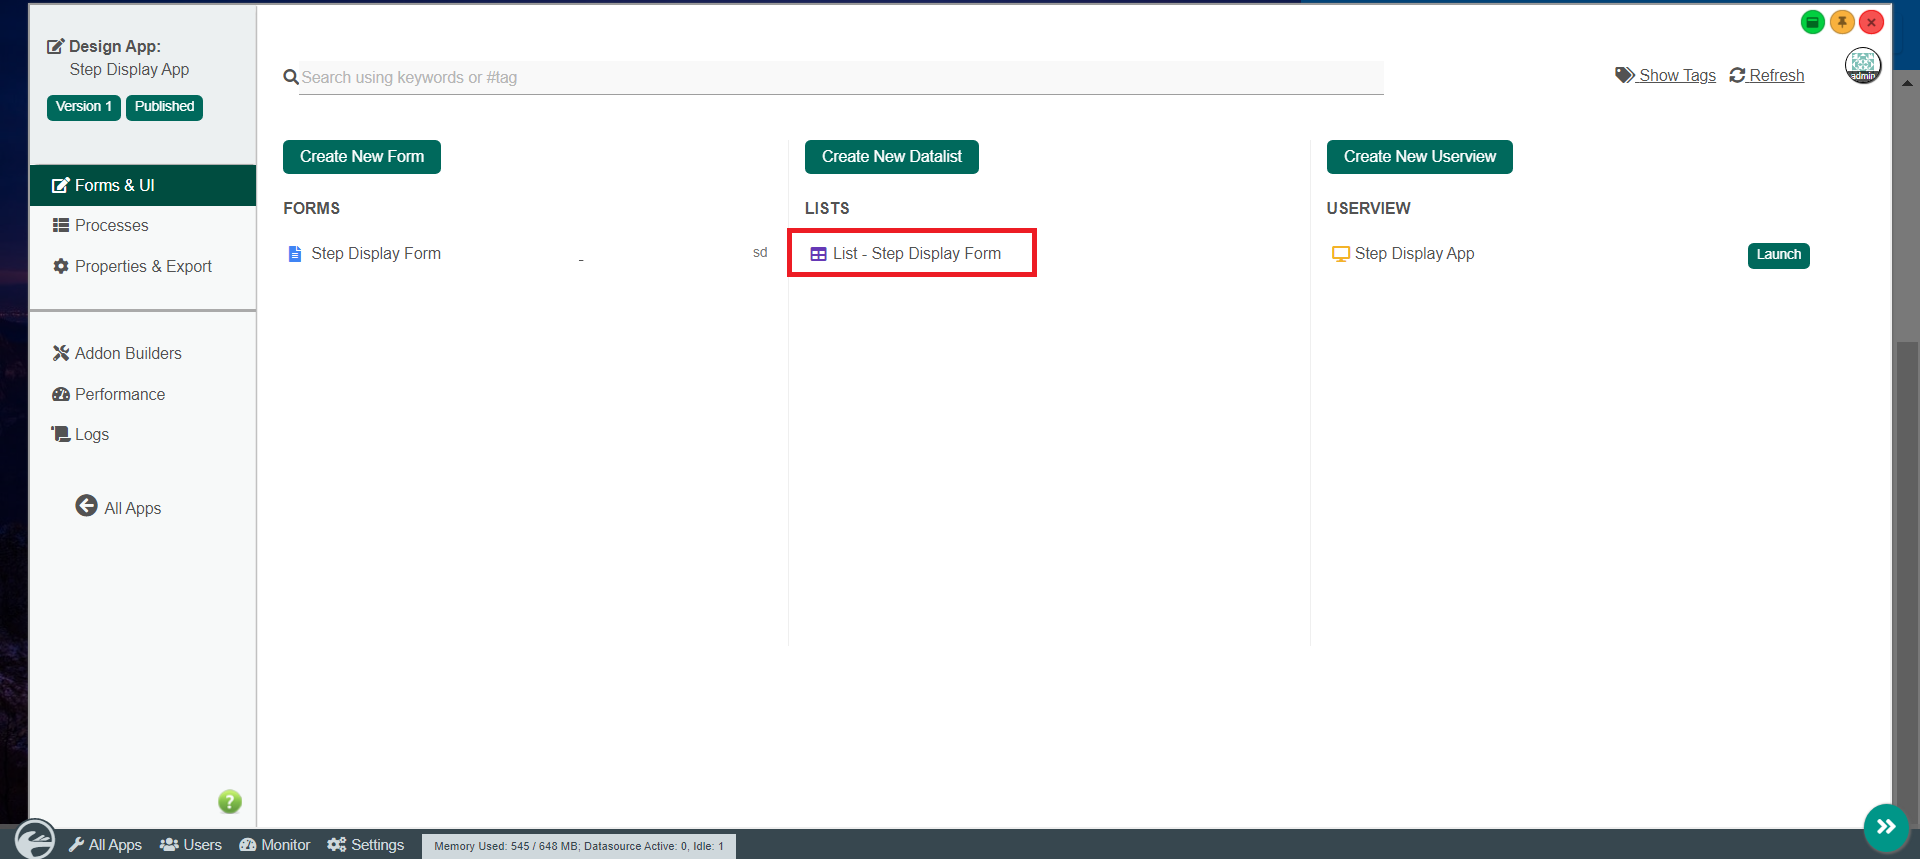This screenshot has width=1920, height=859.
Task: Open the admin user avatar
Action: (1863, 66)
